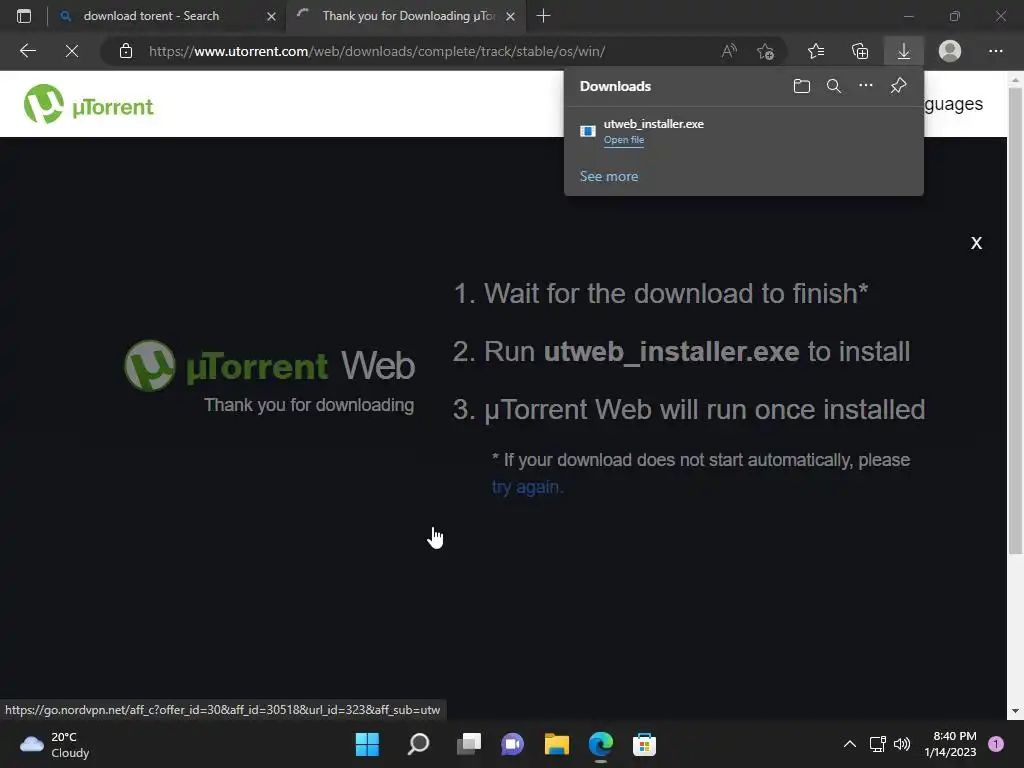
Task: Open the Favorites list
Action: click(x=816, y=51)
